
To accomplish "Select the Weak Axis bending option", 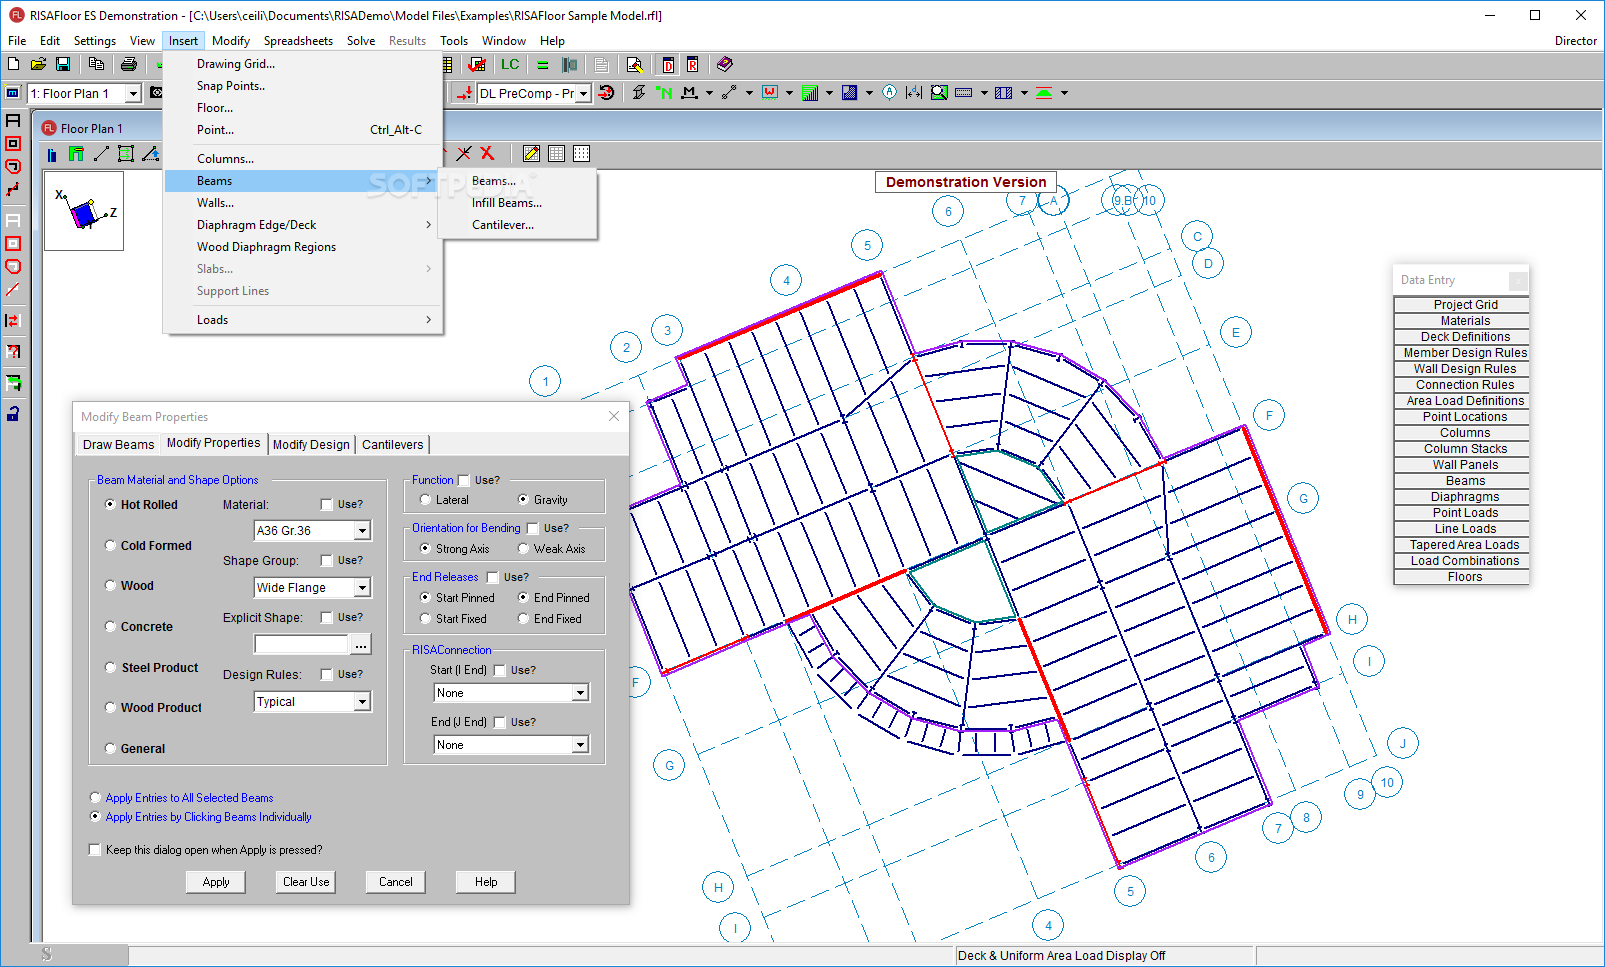I will (x=523, y=549).
